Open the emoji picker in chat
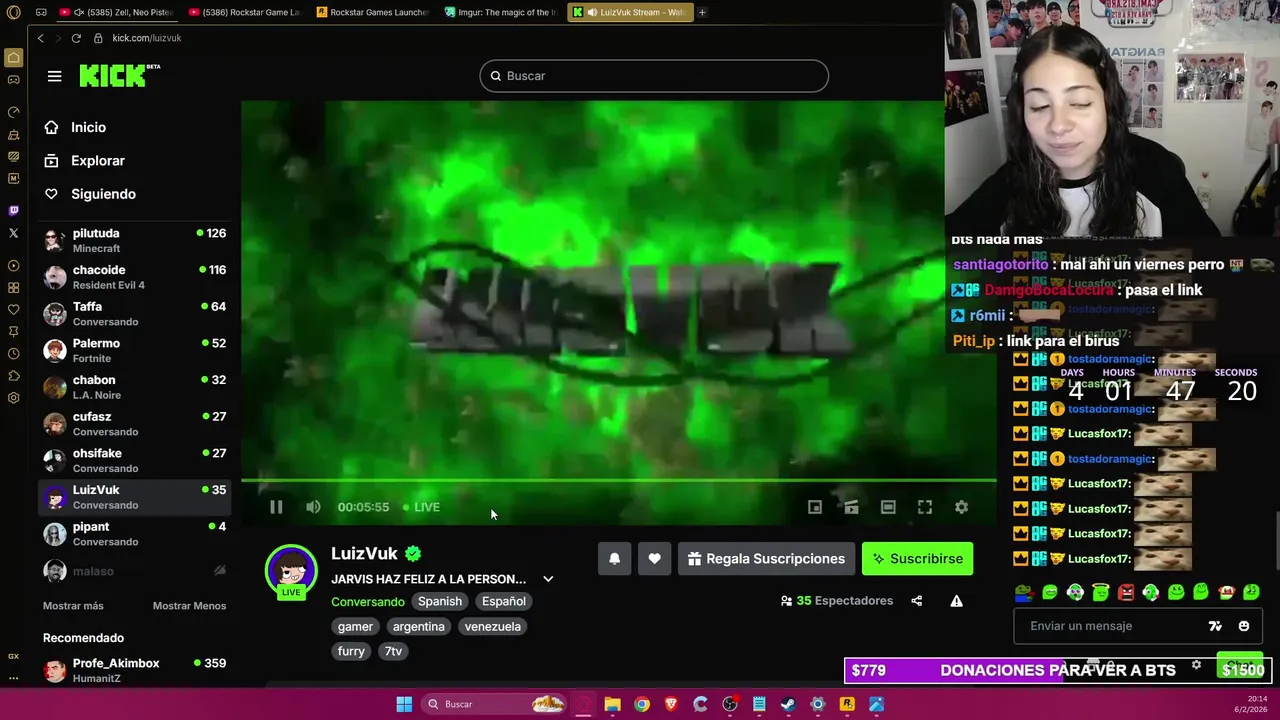 click(x=1244, y=626)
